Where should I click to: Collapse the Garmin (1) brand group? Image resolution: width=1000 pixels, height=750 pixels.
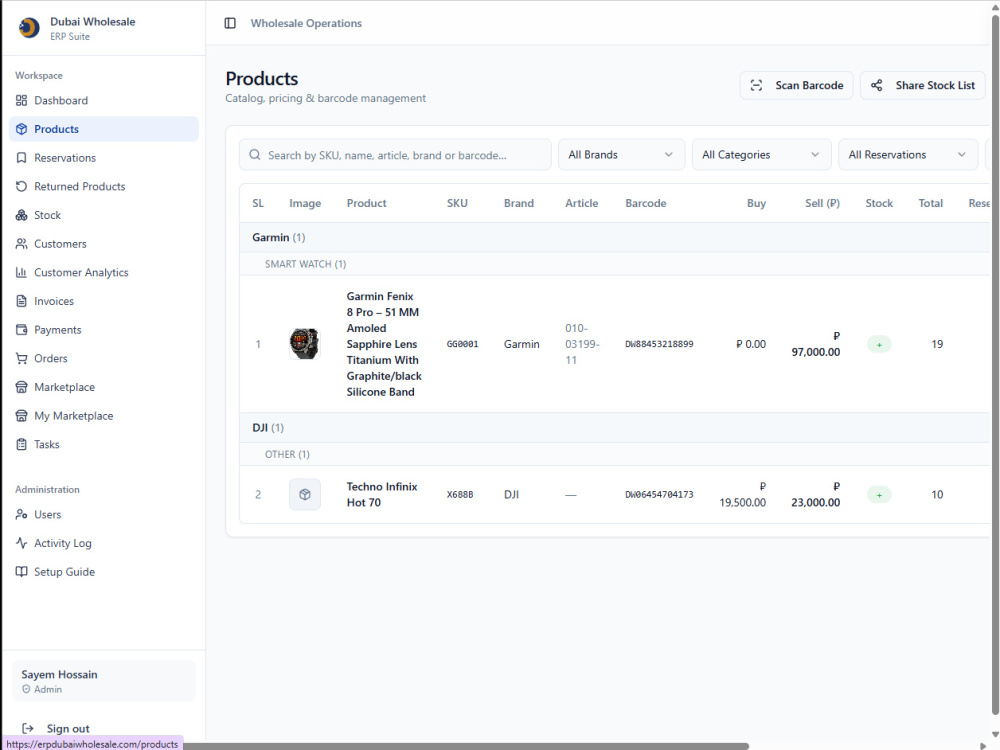point(614,237)
